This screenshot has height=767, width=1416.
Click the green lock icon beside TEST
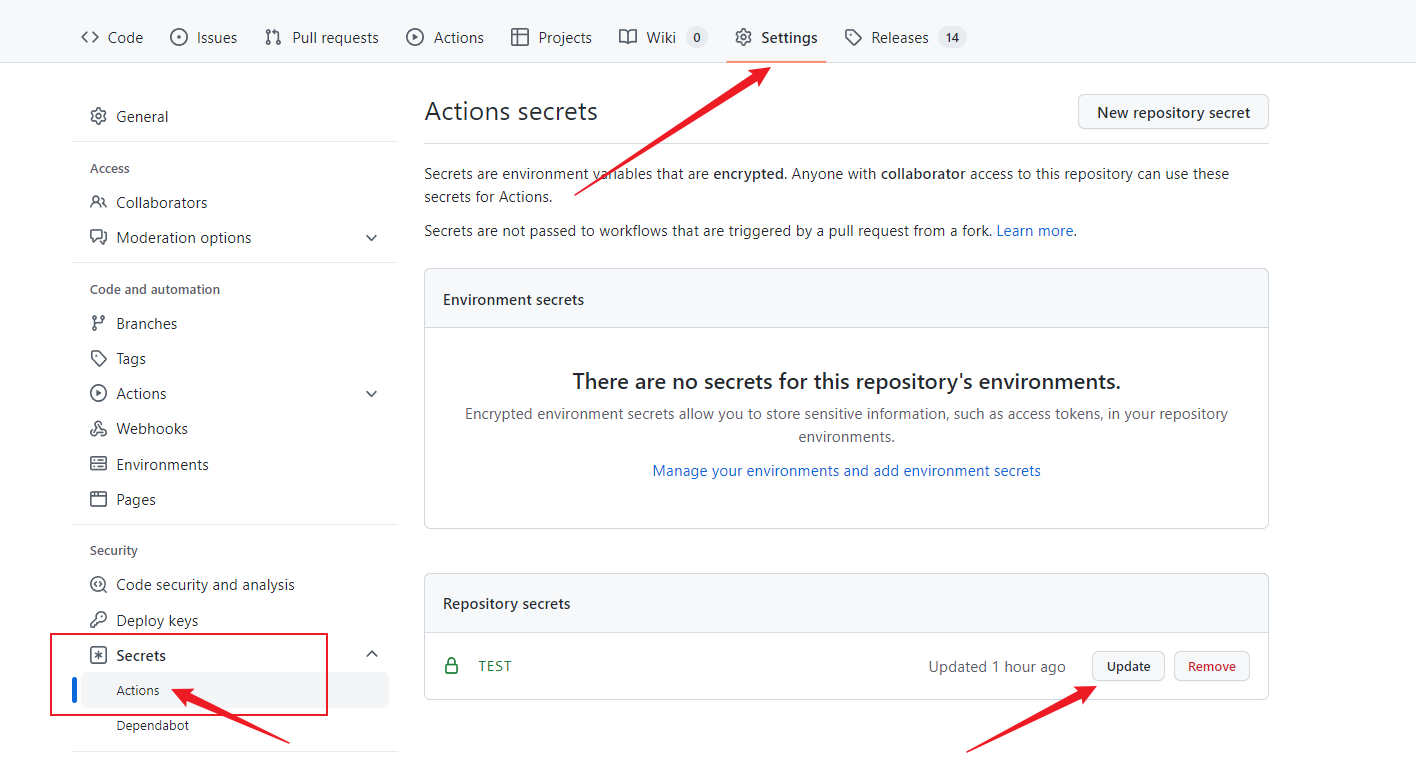pyautogui.click(x=451, y=666)
